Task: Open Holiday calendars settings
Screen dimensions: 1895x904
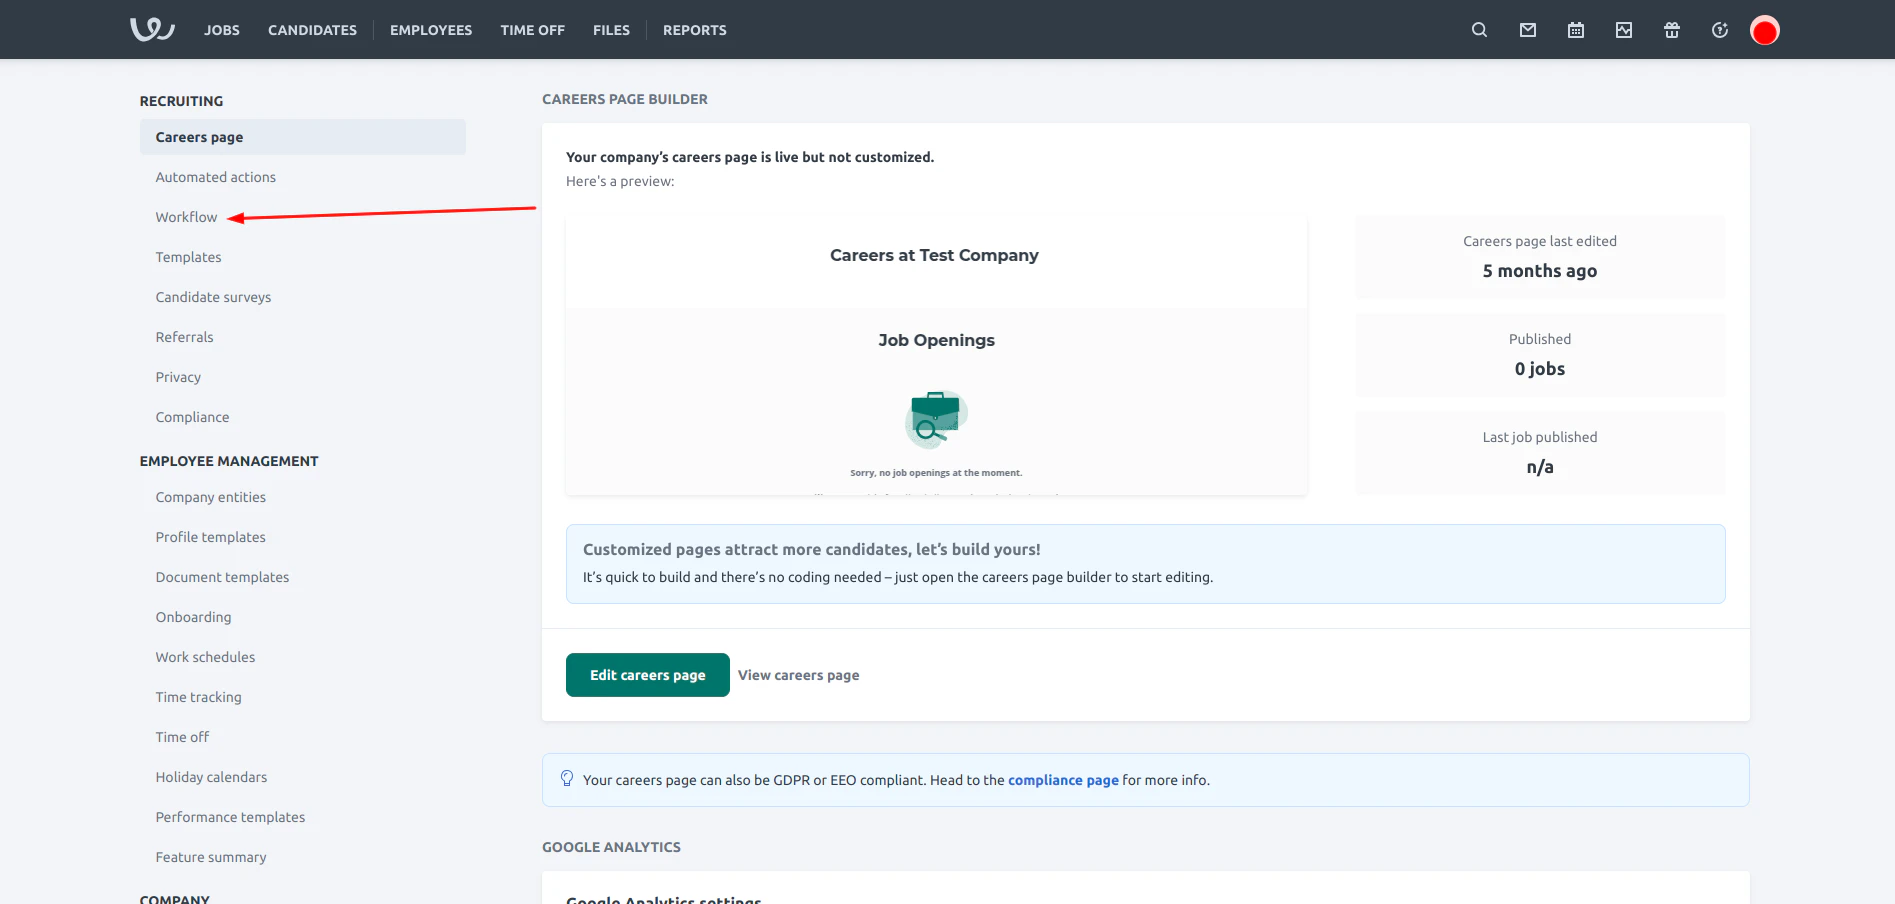Action: click(x=211, y=776)
